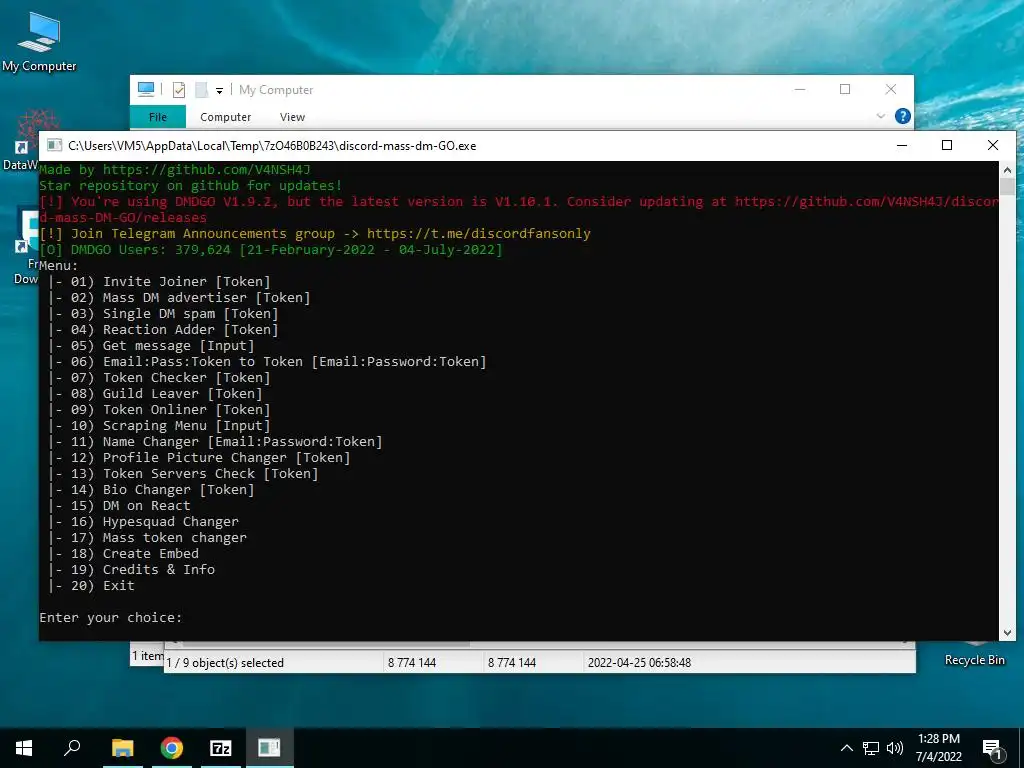Image resolution: width=1024 pixels, height=768 pixels.
Task: Close the My Computer window
Action: (x=891, y=89)
